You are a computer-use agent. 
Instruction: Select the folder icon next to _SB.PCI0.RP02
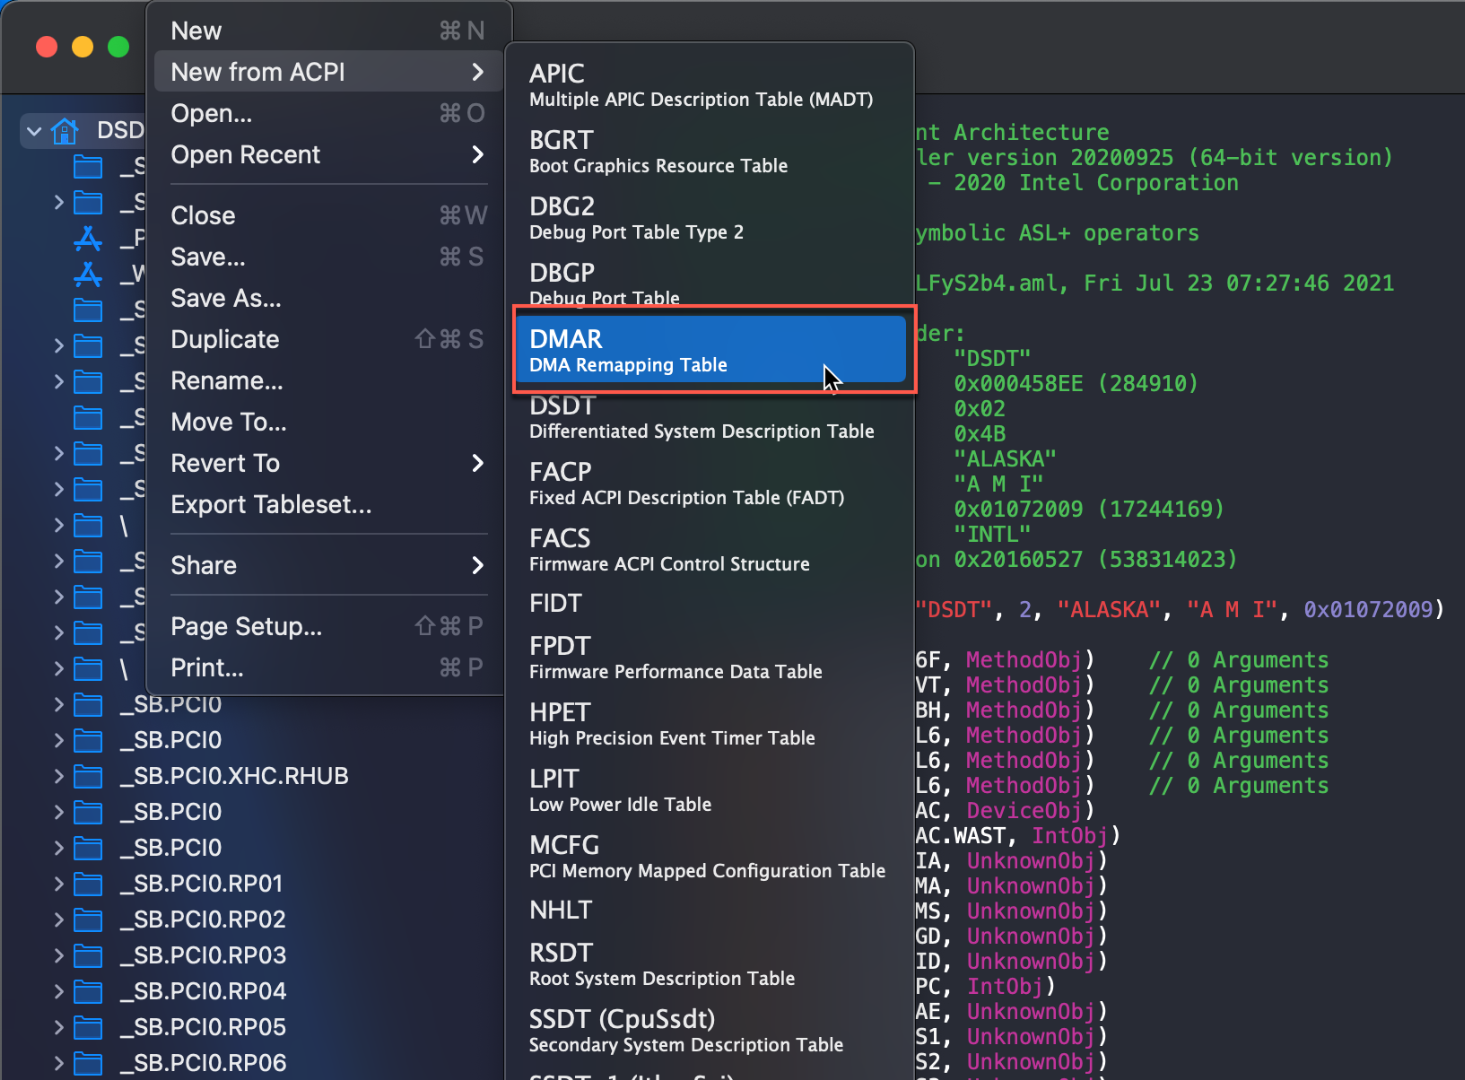click(x=88, y=920)
